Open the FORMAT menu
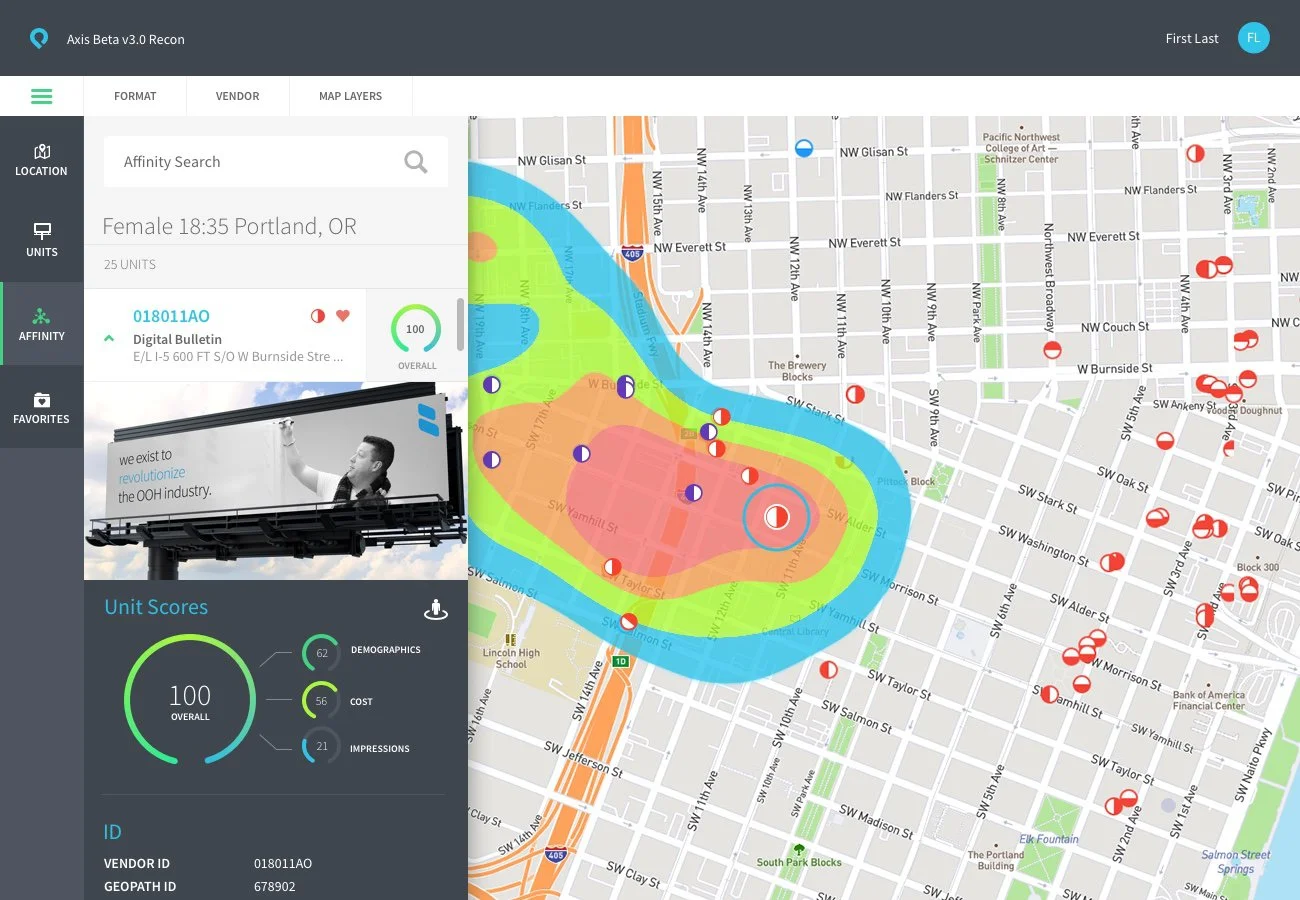This screenshot has height=900, width=1300. (135, 96)
